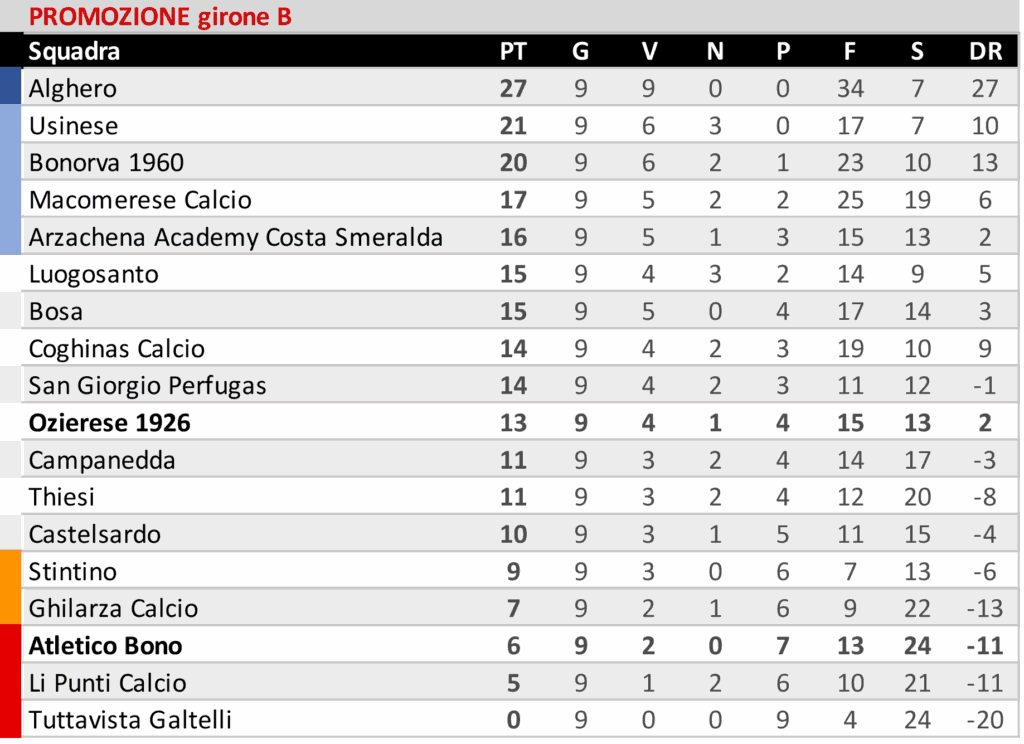Select the San Giorgio Perfugas team
1024x744 pixels.
(x=147, y=386)
